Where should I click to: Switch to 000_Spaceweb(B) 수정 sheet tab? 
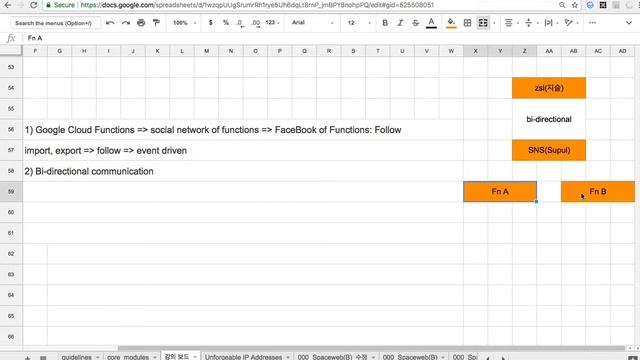[333, 357]
